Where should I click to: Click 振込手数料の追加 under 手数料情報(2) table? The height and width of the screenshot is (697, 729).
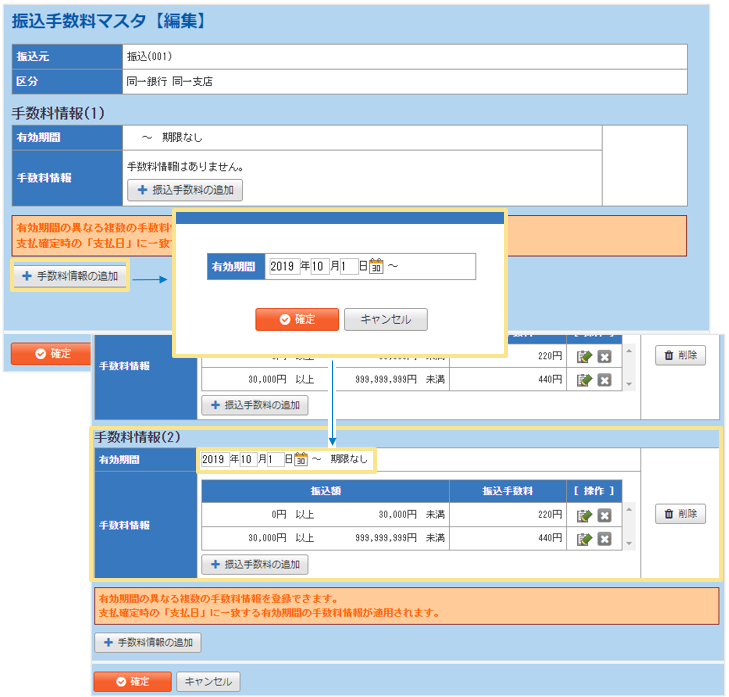255,564
